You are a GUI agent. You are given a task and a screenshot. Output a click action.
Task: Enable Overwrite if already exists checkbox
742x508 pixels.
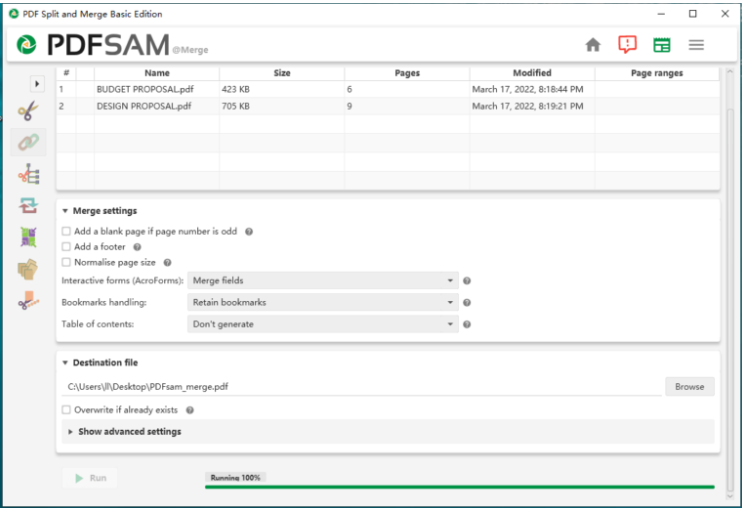coord(66,410)
